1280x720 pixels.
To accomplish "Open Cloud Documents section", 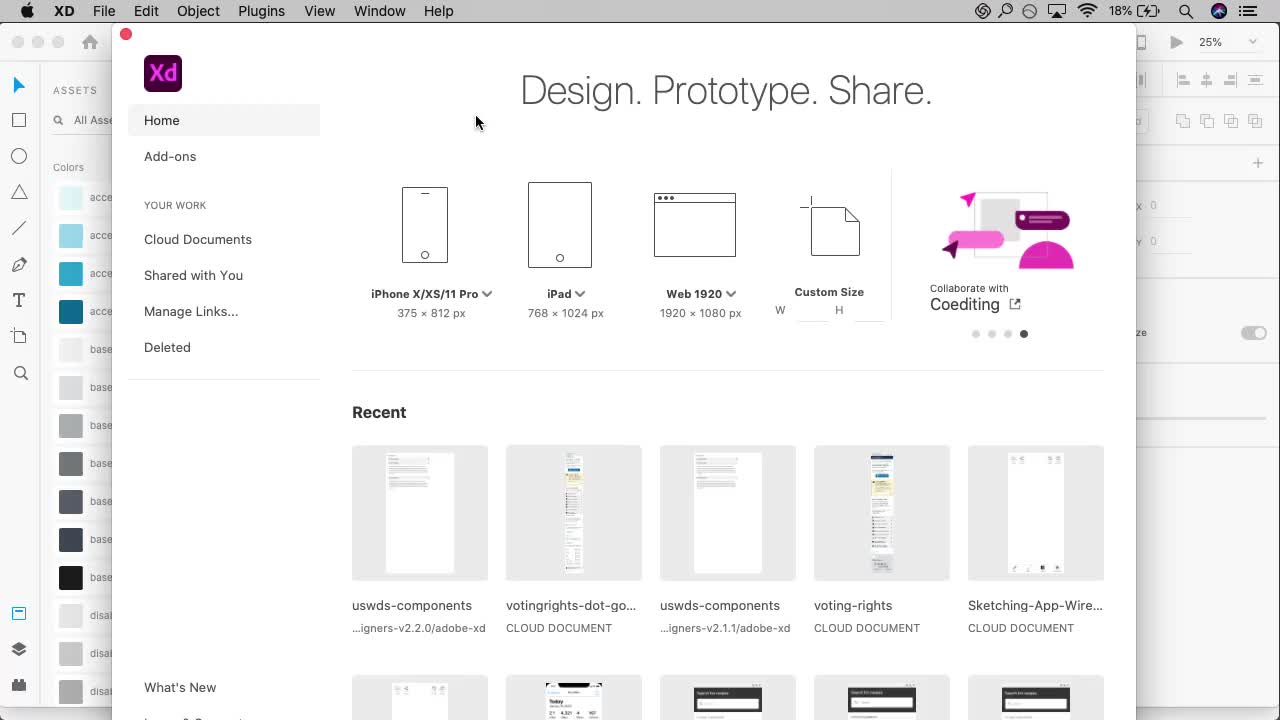I will click(198, 240).
